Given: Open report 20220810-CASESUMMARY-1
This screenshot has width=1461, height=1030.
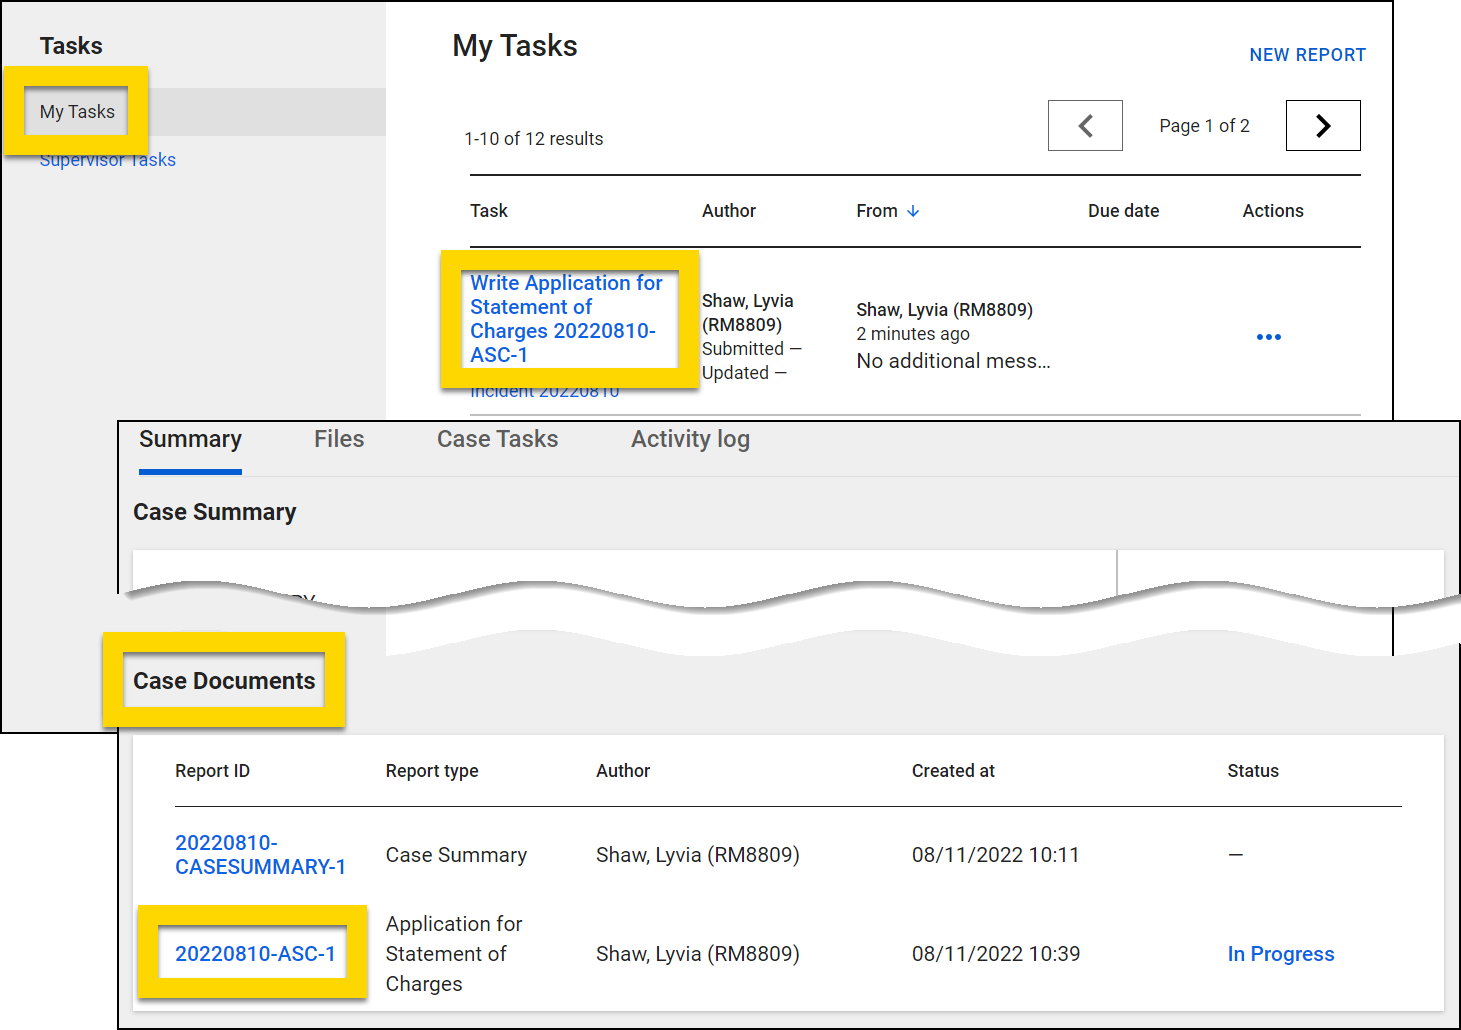Looking at the screenshot, I should point(260,855).
